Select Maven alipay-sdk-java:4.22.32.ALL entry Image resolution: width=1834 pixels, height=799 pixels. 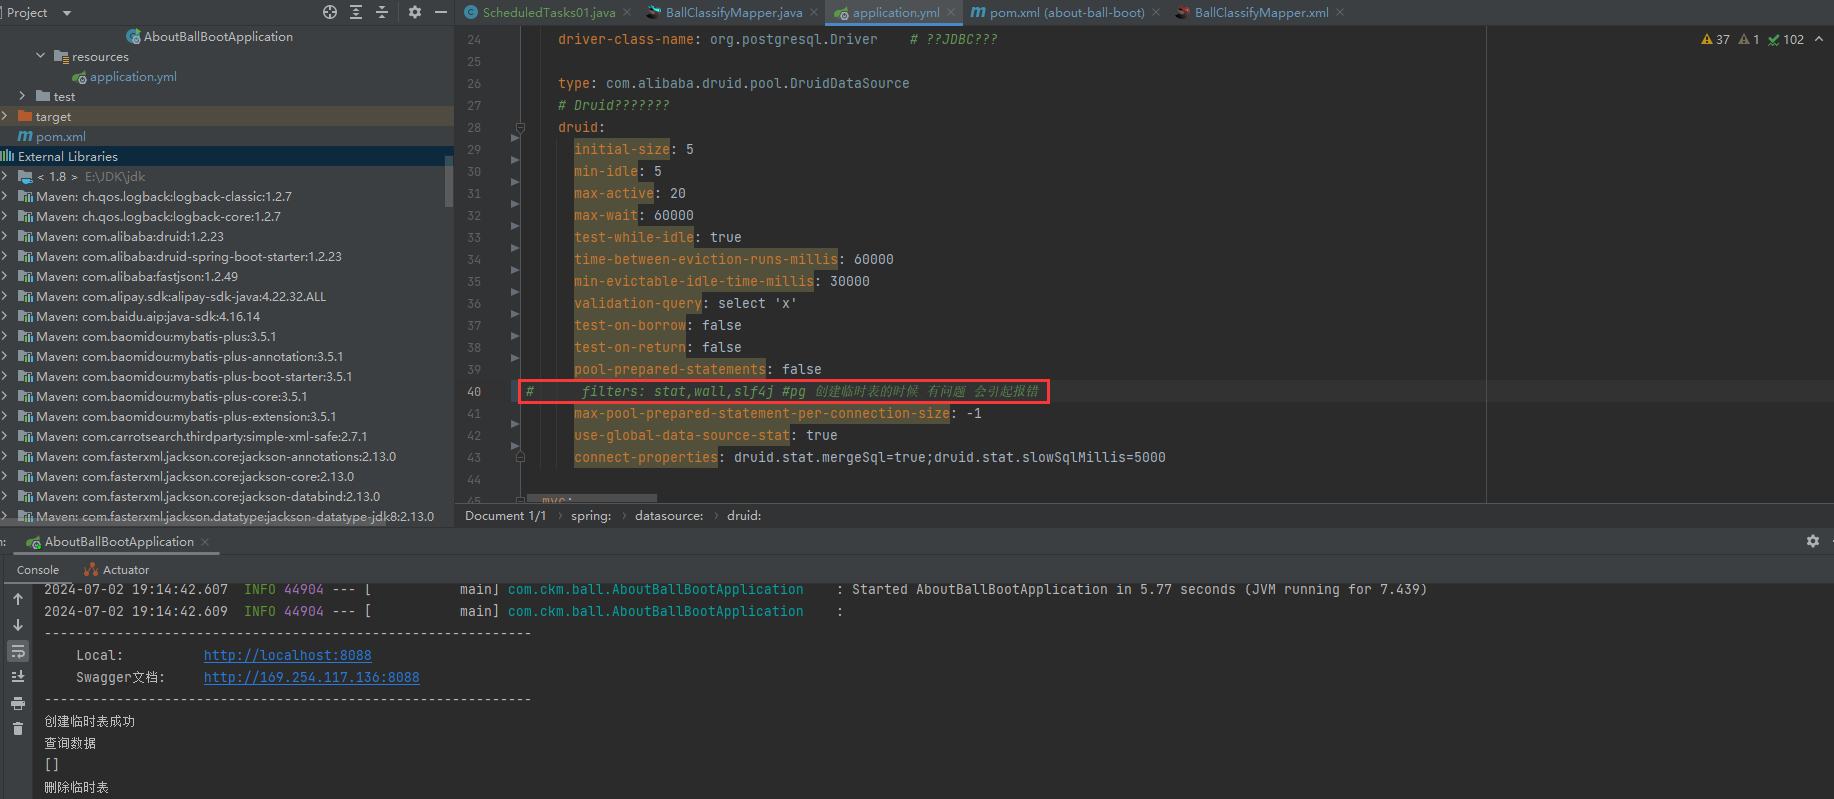pyautogui.click(x=181, y=297)
